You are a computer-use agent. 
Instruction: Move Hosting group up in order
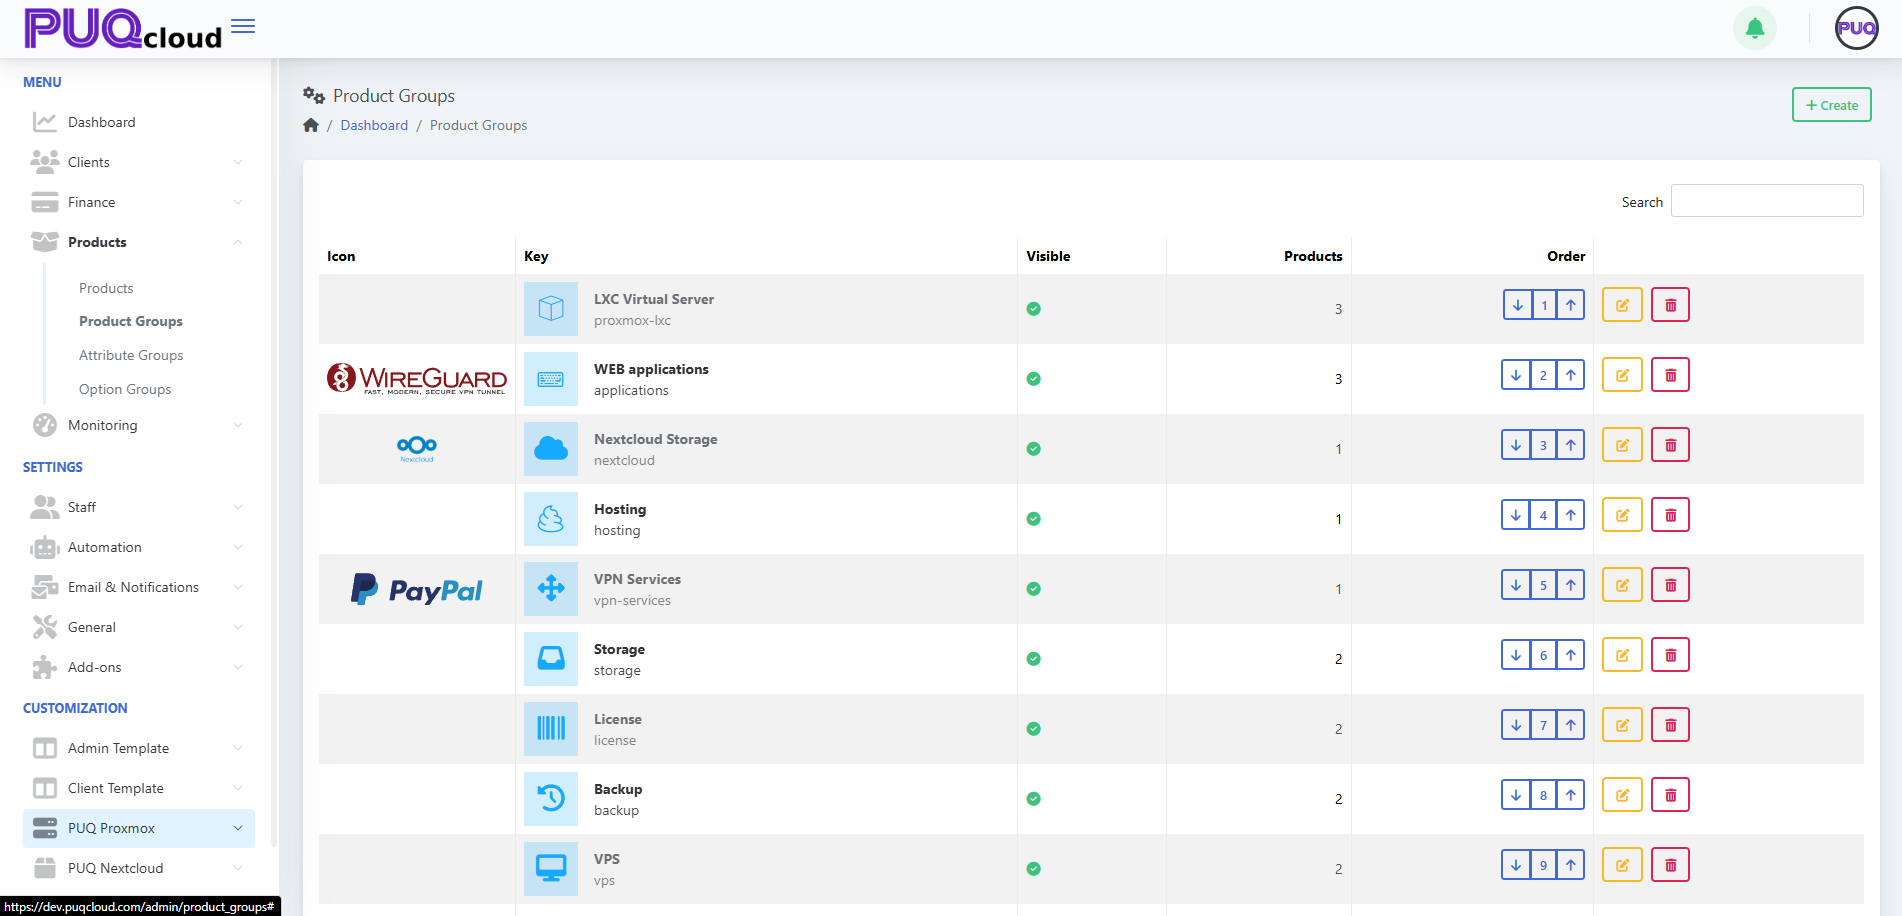click(x=1571, y=515)
